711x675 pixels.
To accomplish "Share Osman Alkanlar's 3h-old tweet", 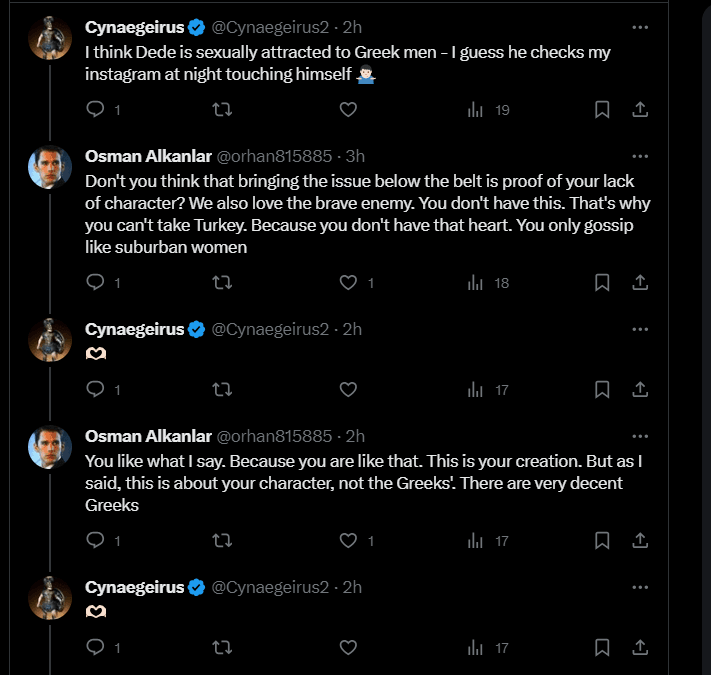I will tap(641, 283).
